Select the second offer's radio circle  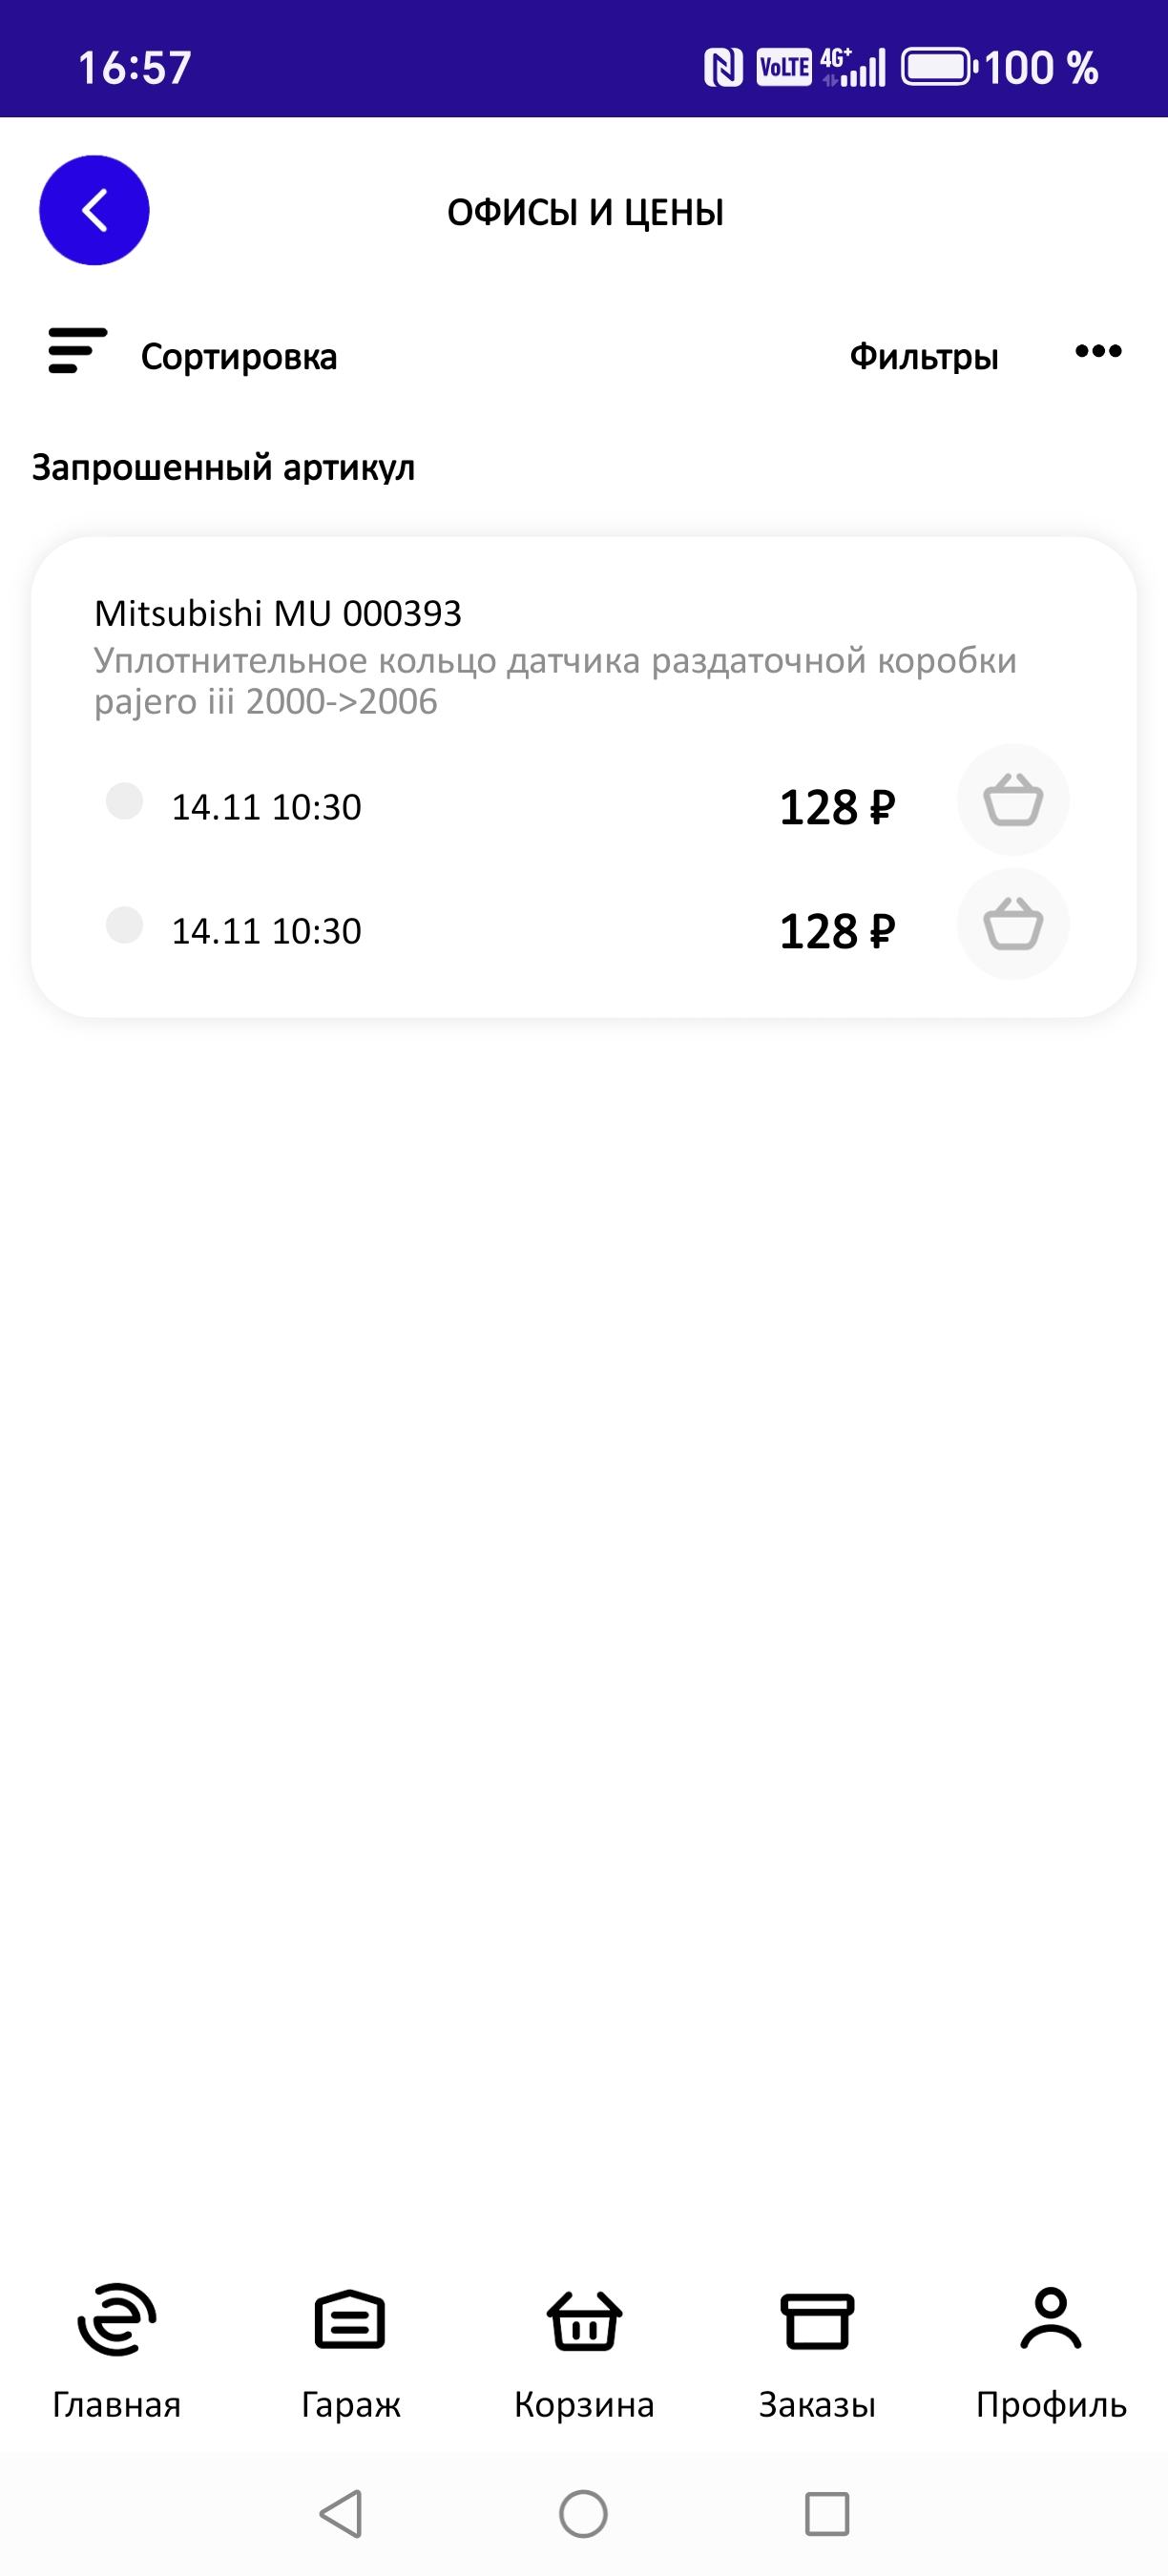[125, 925]
